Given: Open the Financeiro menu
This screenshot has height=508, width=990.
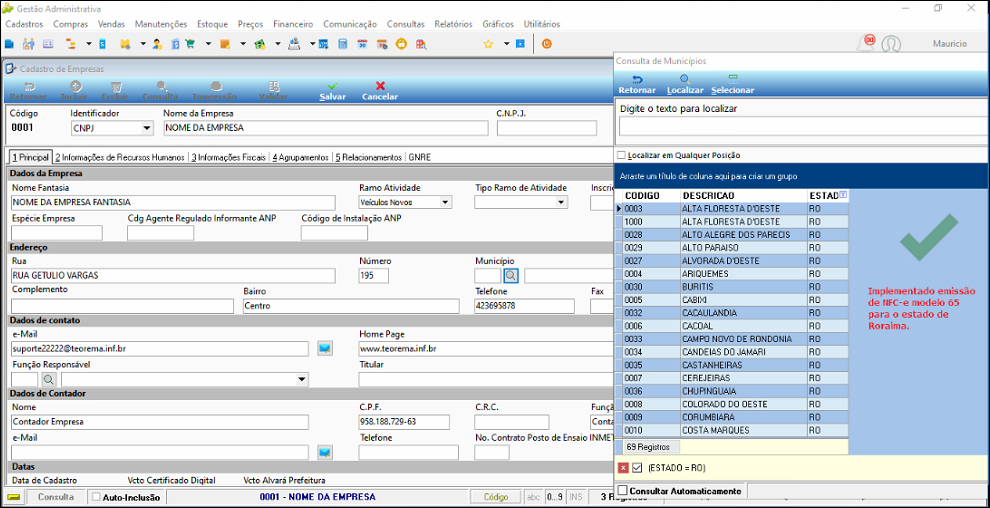Looking at the screenshot, I should pyautogui.click(x=293, y=25).
